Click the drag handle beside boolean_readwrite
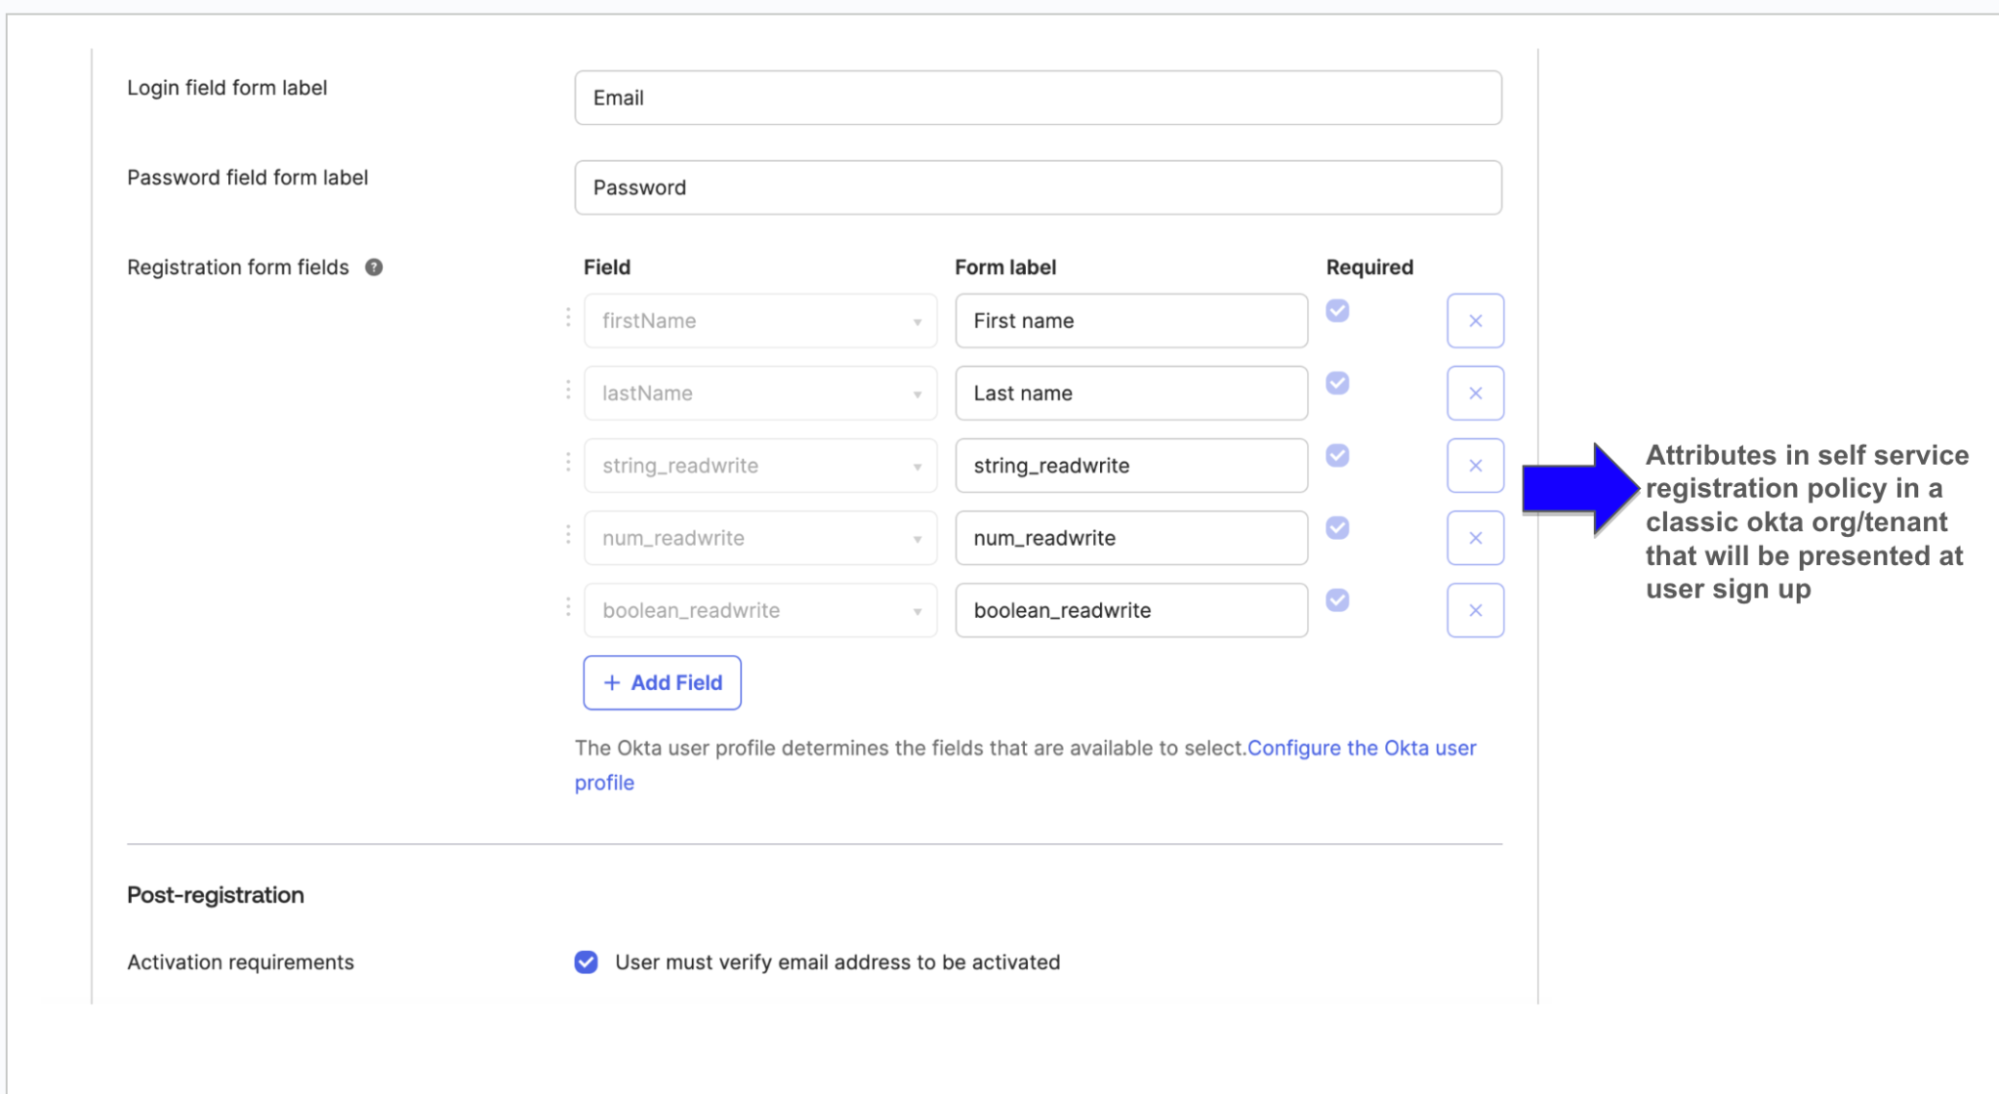Screen dimensions: 1999x1095 tap(568, 607)
